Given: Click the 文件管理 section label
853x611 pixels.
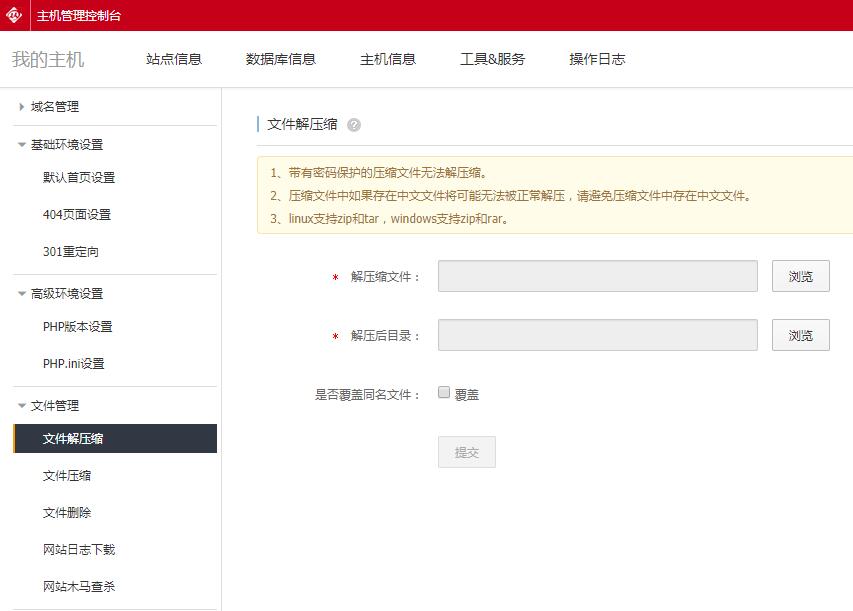Looking at the screenshot, I should (55, 406).
